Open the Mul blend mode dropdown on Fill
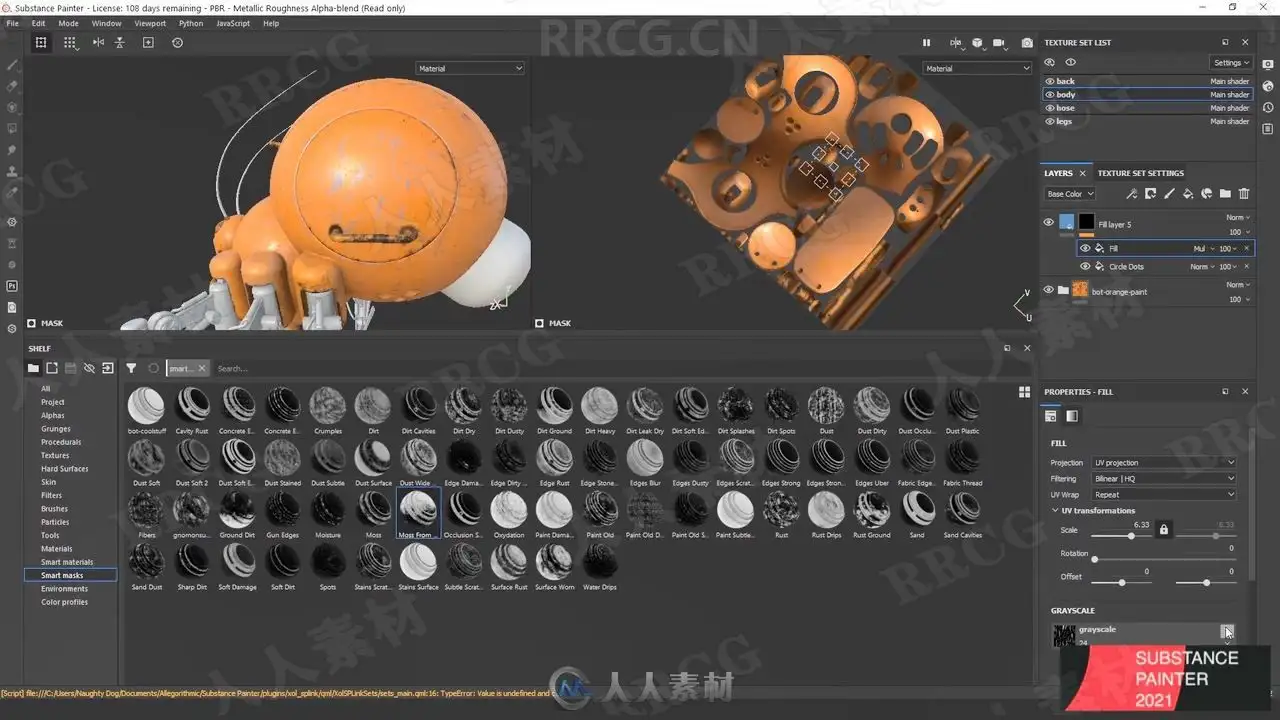The width and height of the screenshot is (1280, 720). (x=1202, y=248)
